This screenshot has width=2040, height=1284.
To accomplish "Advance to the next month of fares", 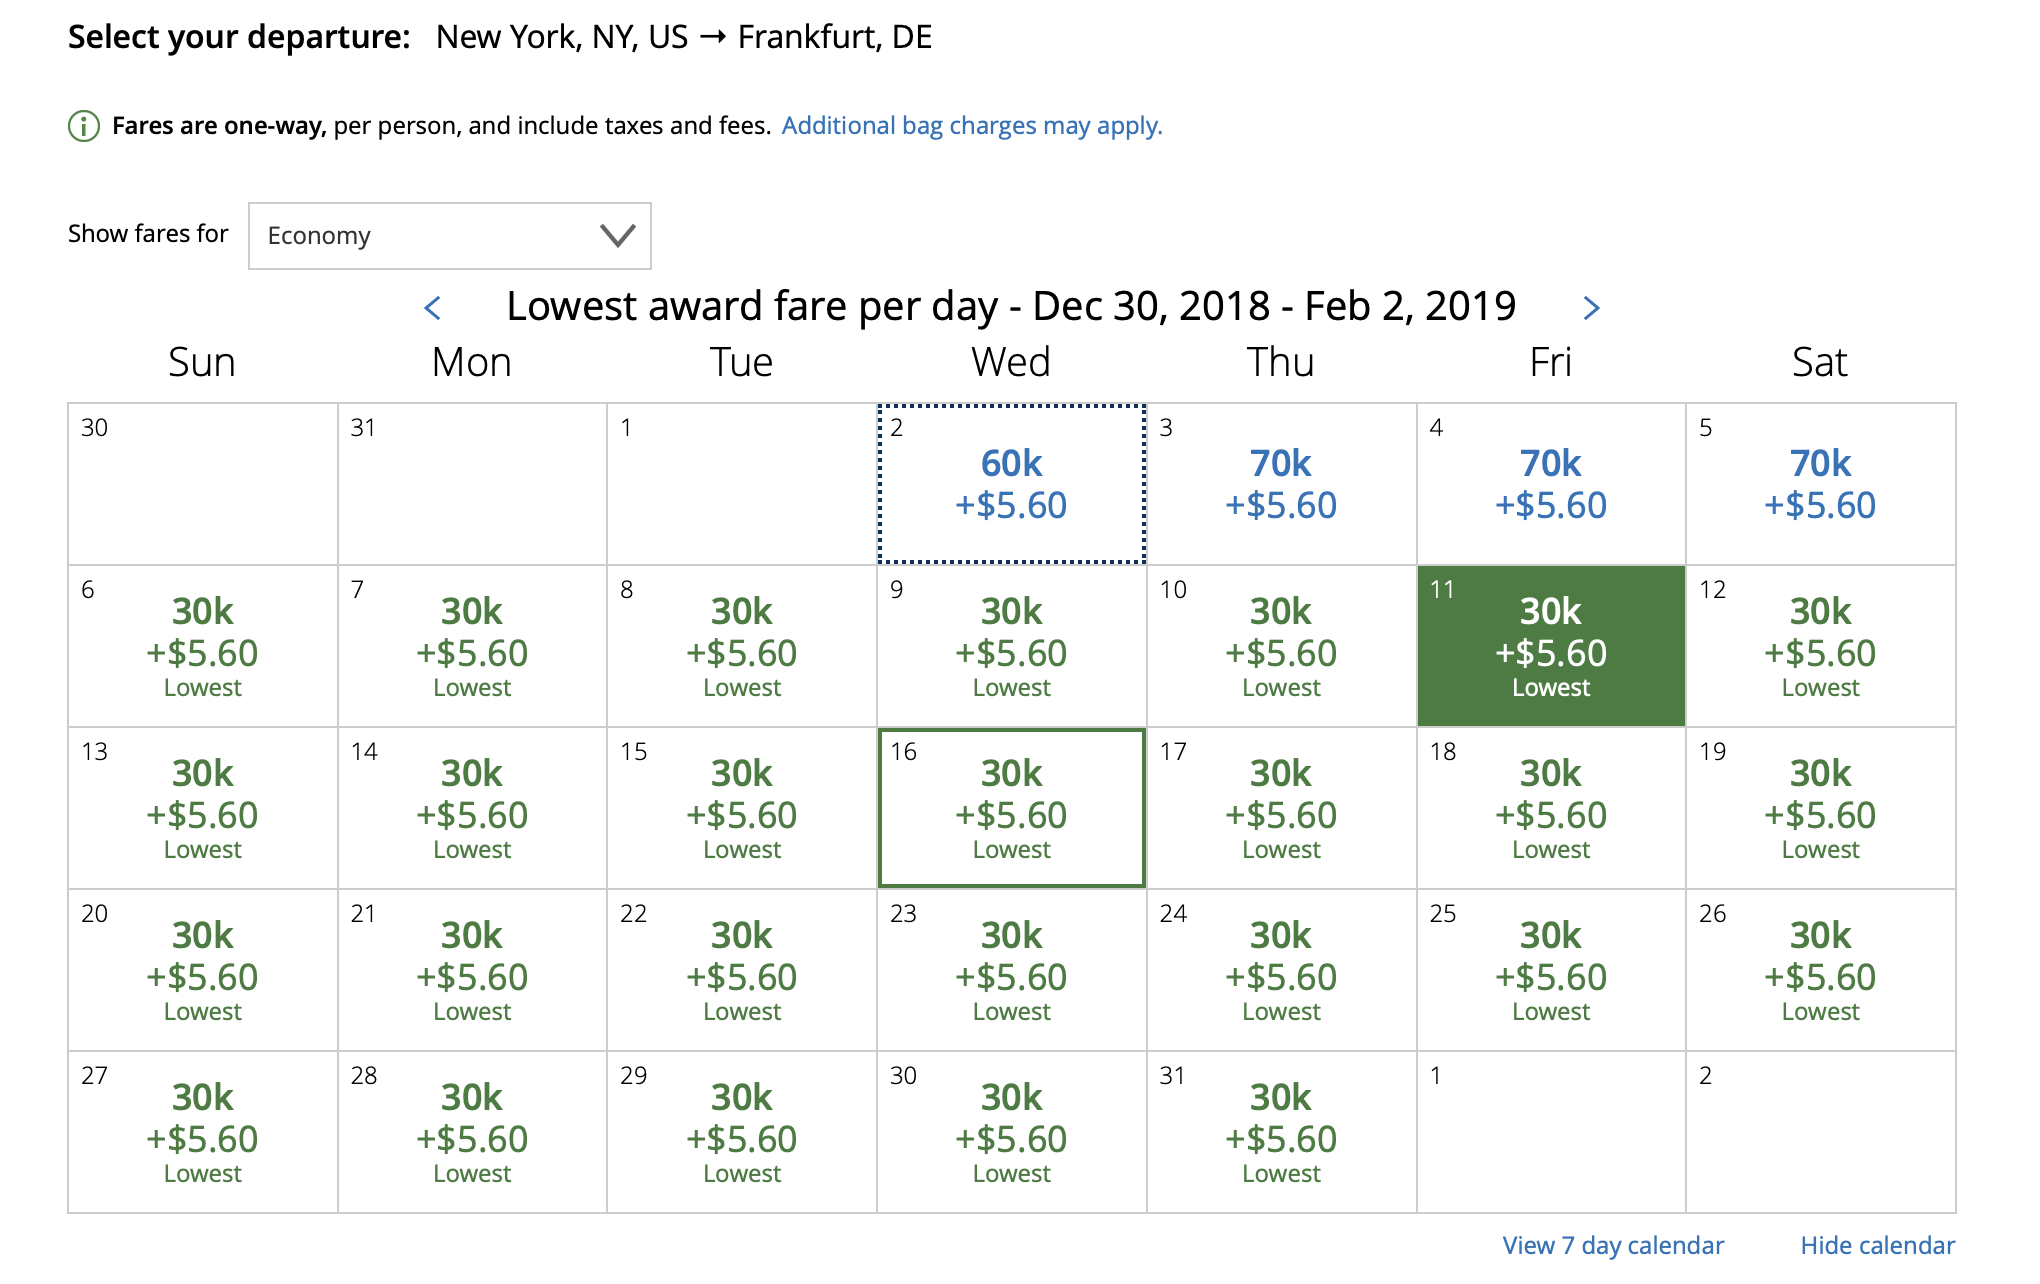I will 1591,308.
